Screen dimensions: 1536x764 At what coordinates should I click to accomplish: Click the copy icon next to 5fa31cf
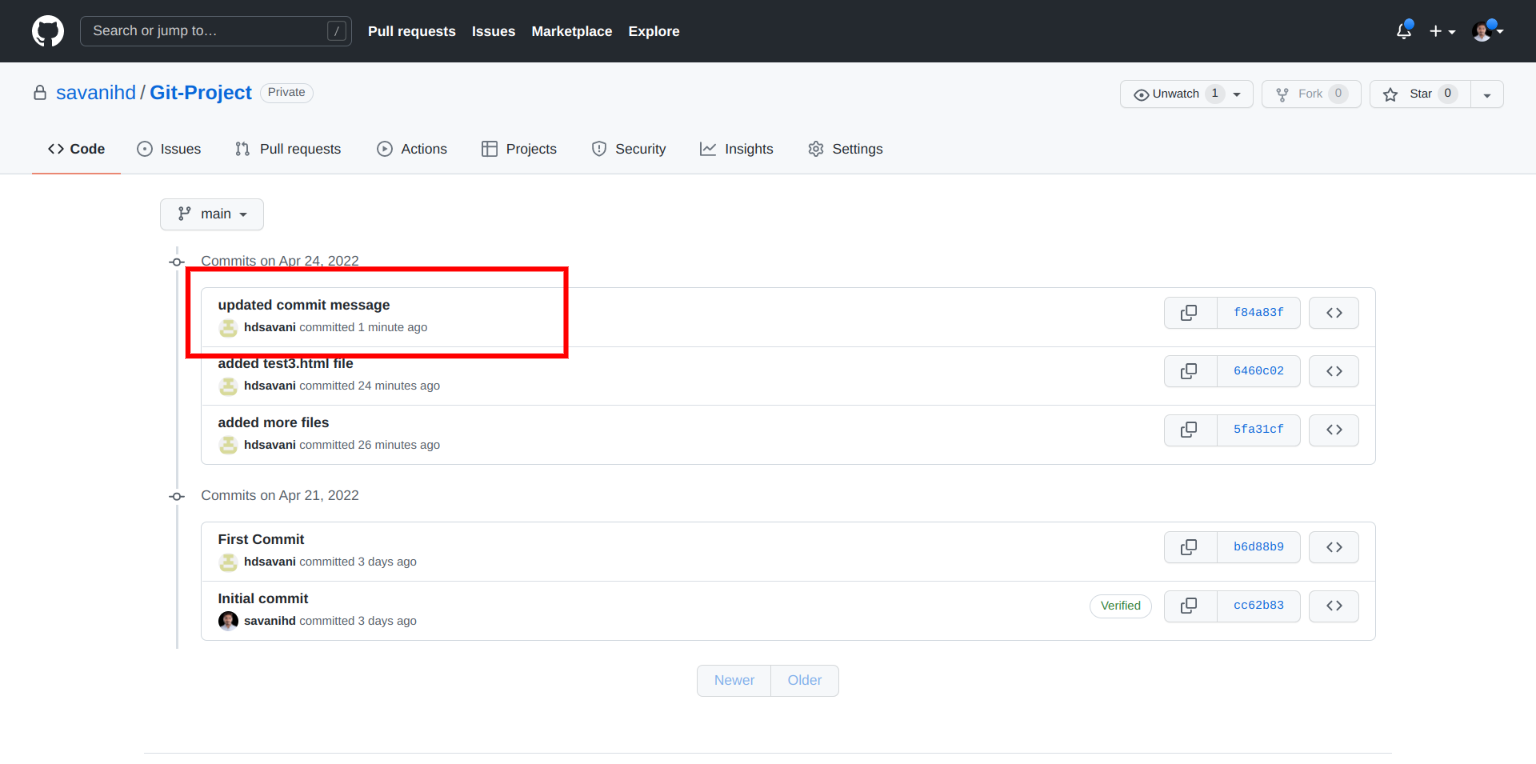[1190, 430]
